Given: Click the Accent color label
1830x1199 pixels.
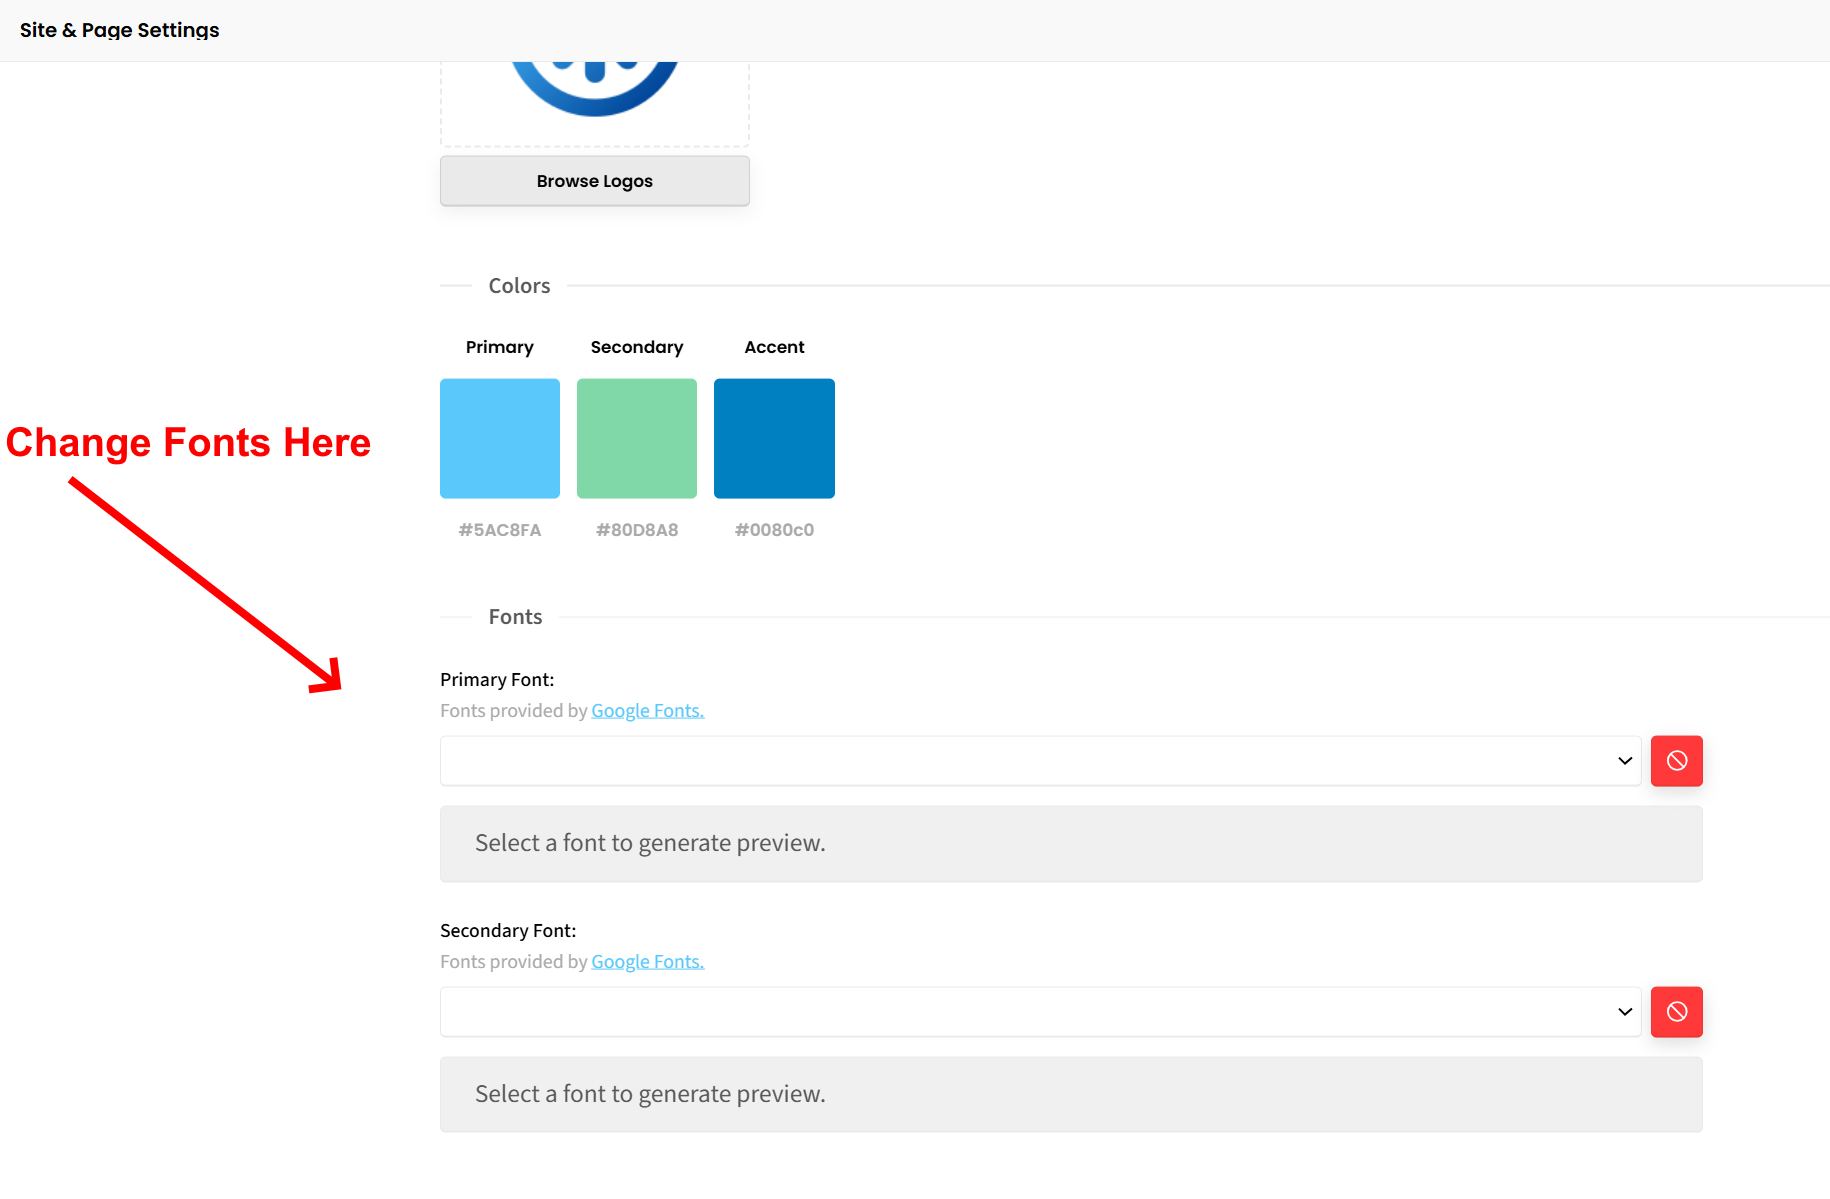Looking at the screenshot, I should (x=774, y=347).
